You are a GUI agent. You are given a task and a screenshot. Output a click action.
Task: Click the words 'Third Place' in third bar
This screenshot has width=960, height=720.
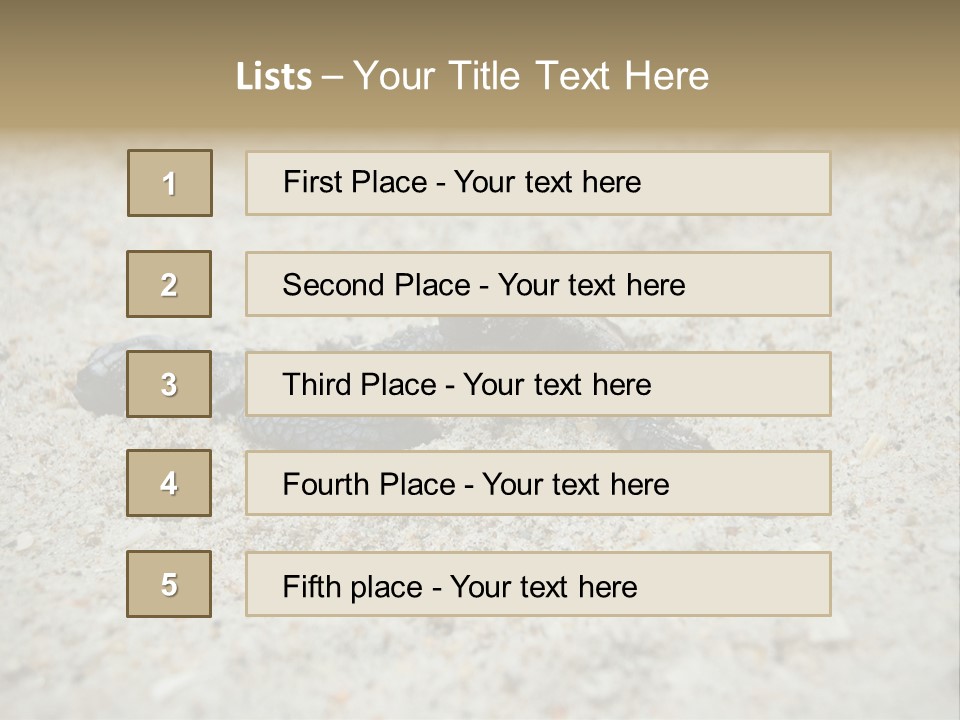pos(359,384)
